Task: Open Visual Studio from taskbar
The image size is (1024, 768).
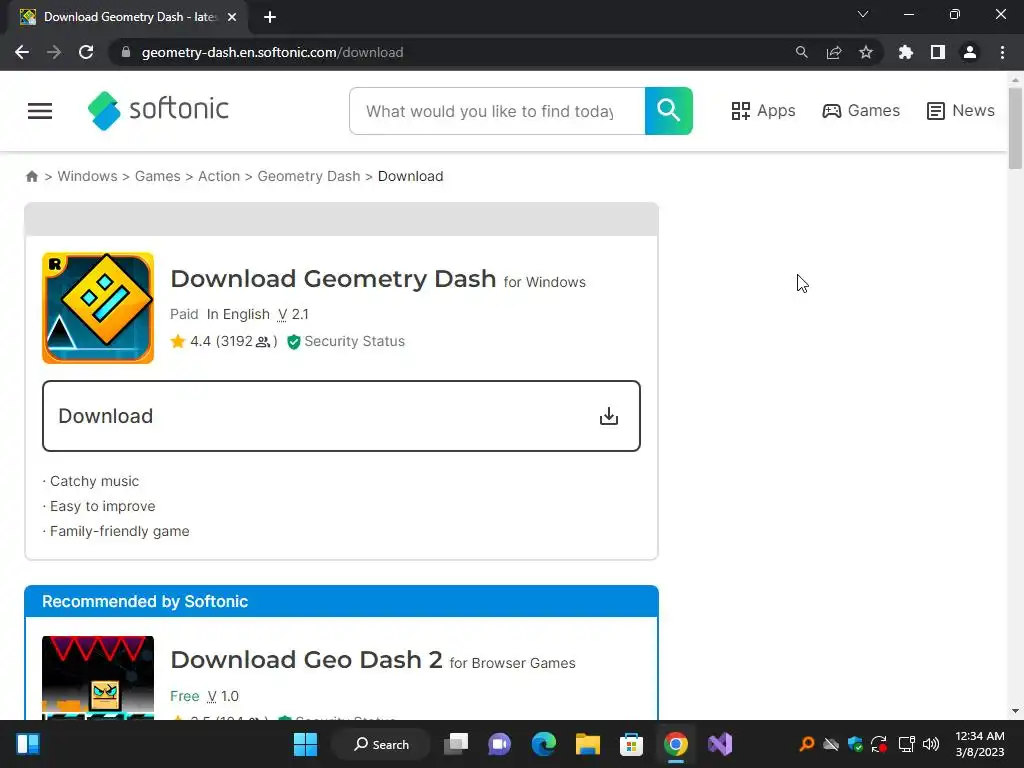Action: (x=720, y=744)
